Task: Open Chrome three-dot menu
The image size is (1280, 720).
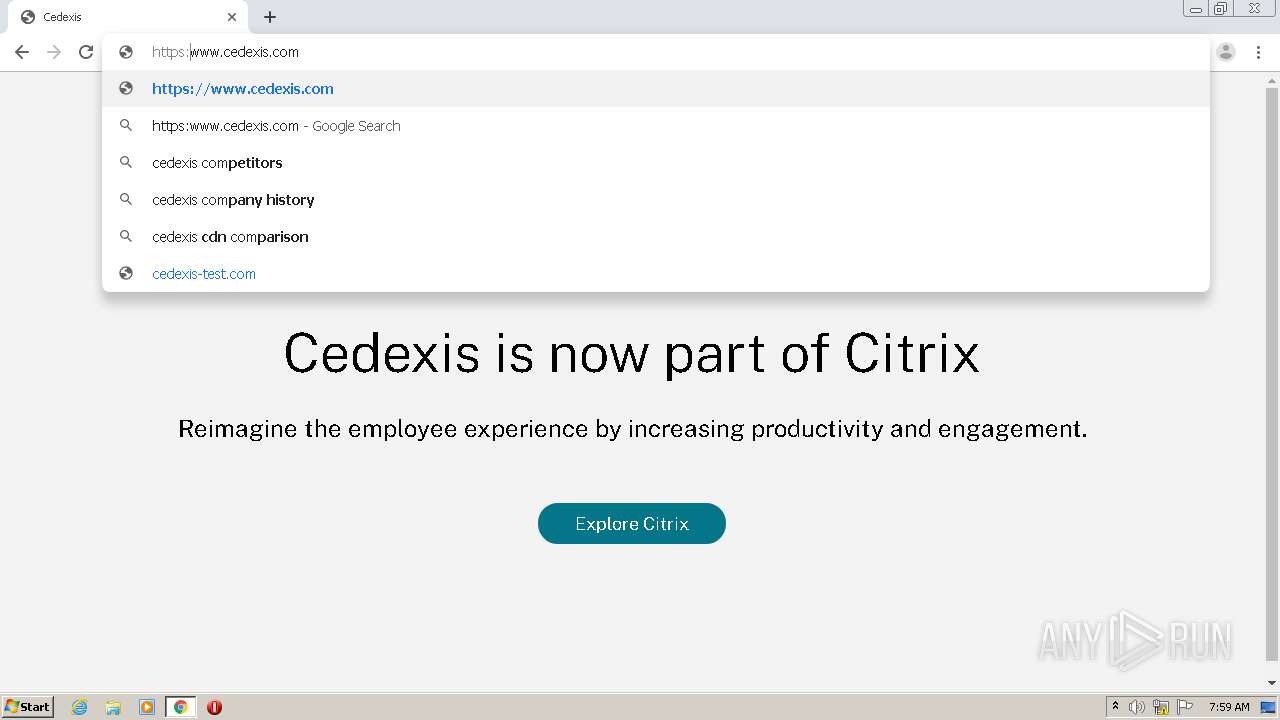Action: (1259, 52)
